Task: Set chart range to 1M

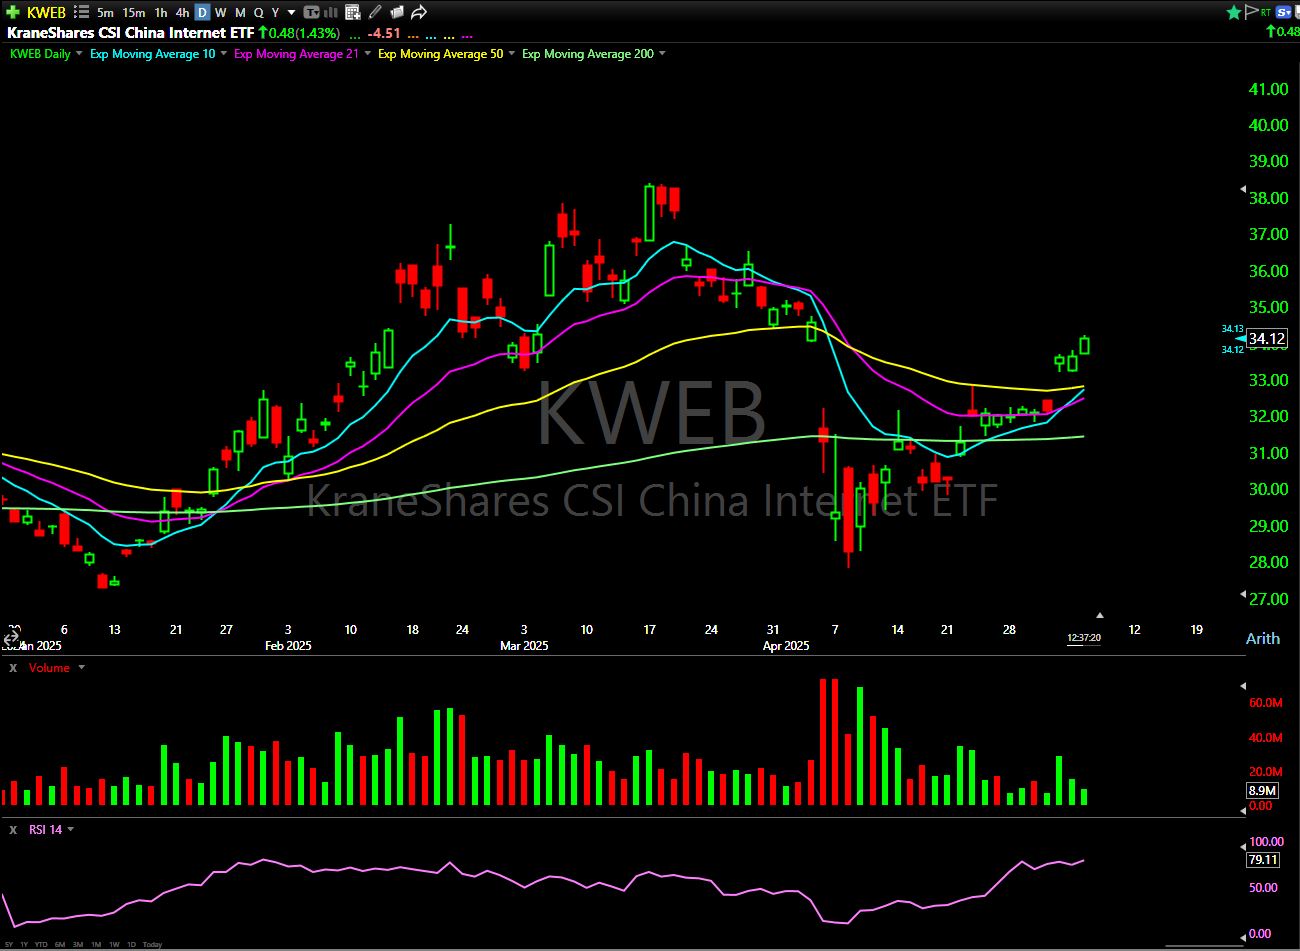Action: pyautogui.click(x=96, y=944)
